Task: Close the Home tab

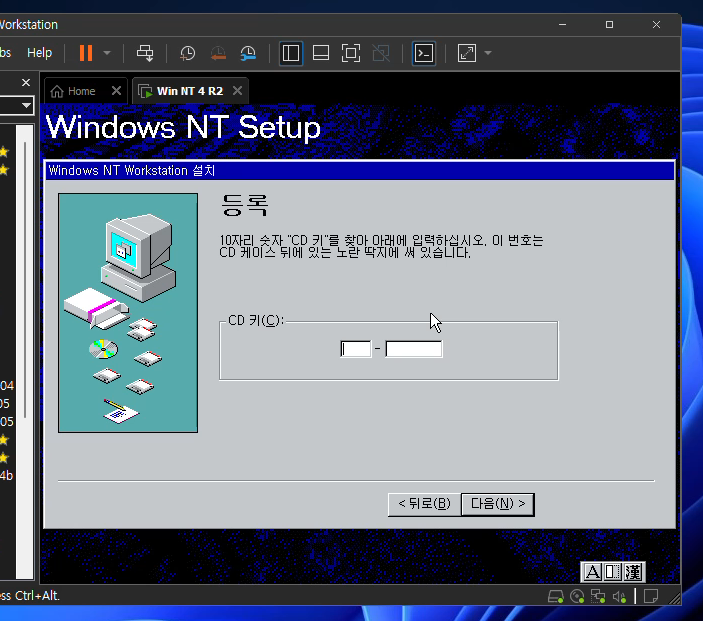Action: tap(116, 91)
